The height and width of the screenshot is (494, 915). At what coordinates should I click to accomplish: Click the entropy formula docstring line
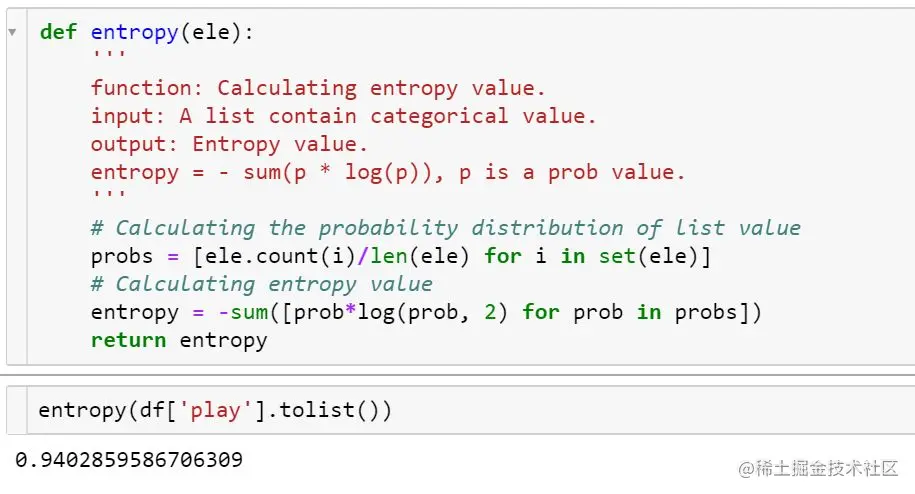tap(387, 173)
